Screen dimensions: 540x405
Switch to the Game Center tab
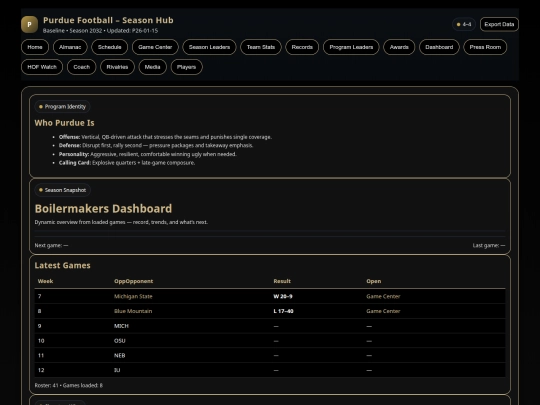click(155, 47)
